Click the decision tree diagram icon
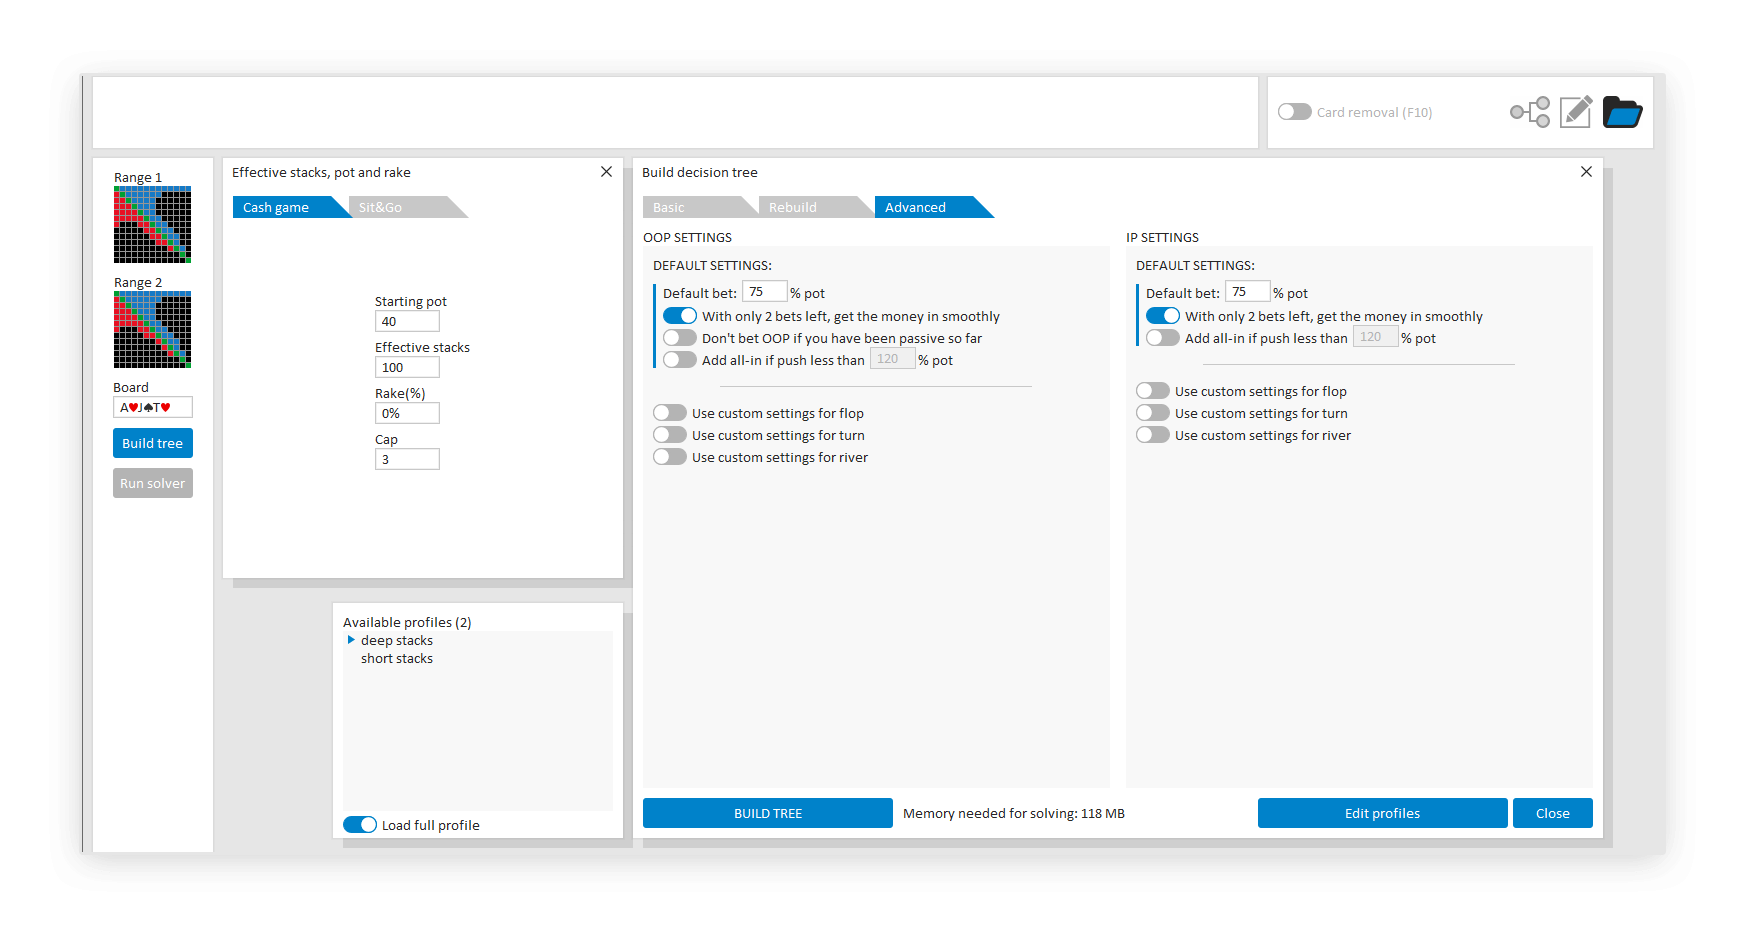Screen dimensions: 1746x928 coord(1530,112)
